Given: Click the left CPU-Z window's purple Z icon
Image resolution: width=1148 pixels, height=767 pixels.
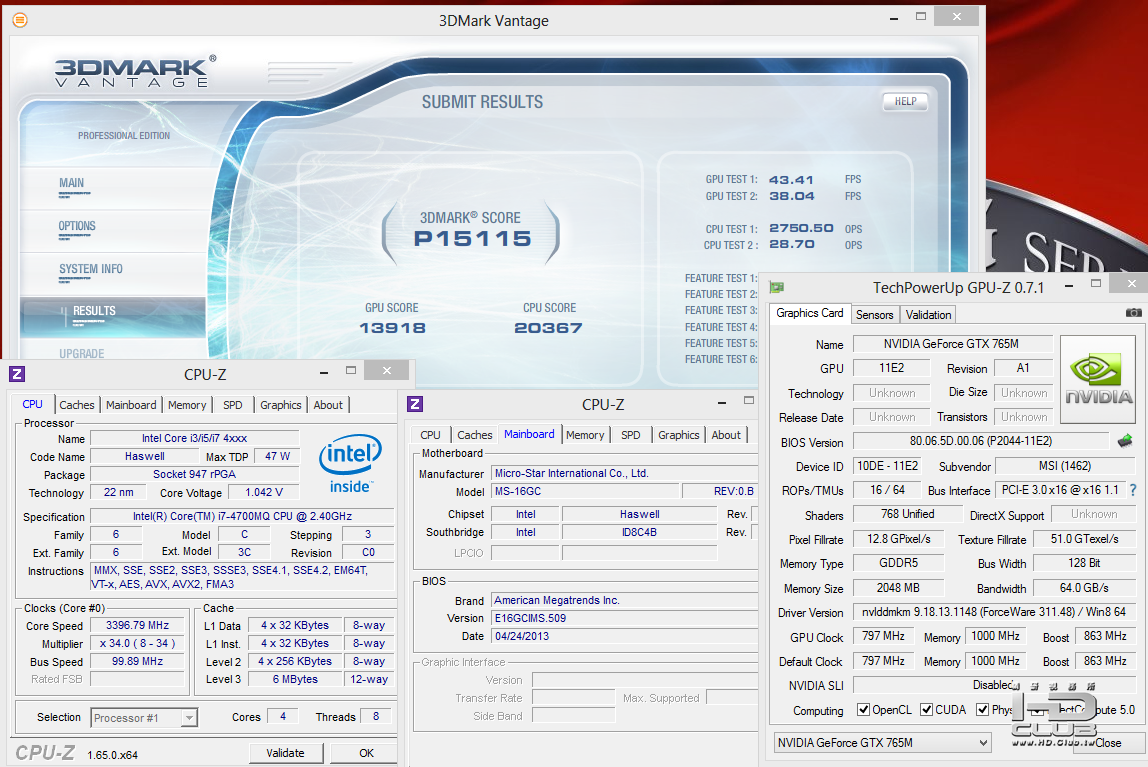Looking at the screenshot, I should [x=16, y=374].
